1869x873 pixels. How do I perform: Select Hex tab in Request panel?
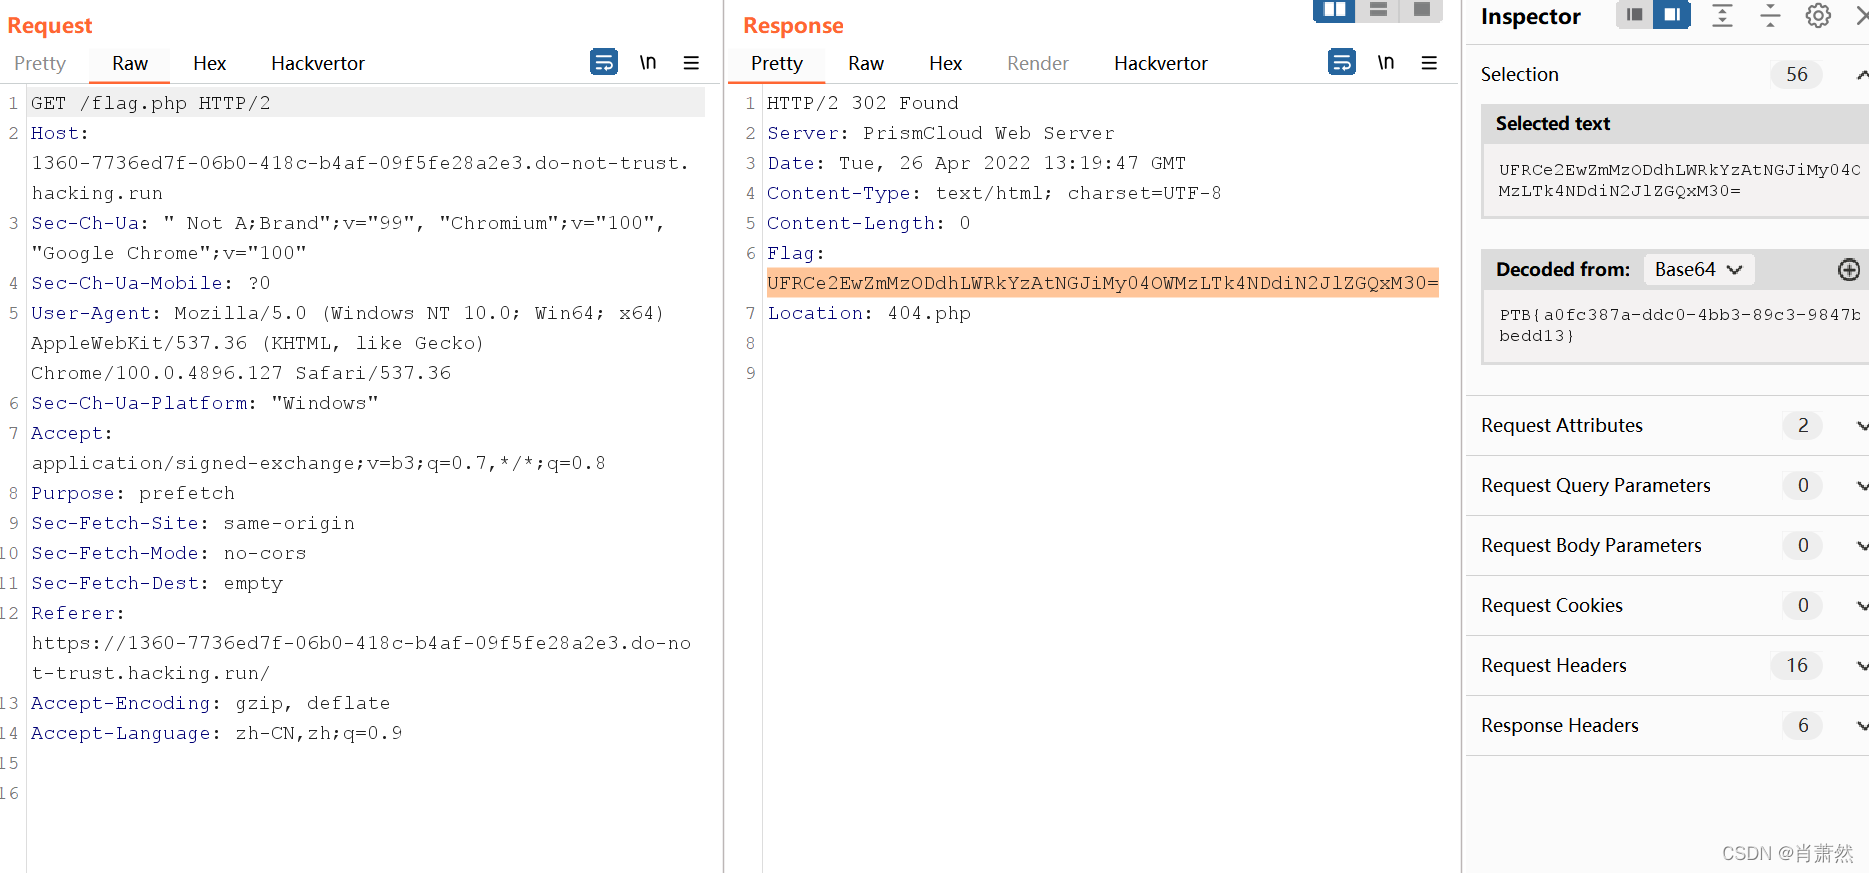tap(210, 63)
